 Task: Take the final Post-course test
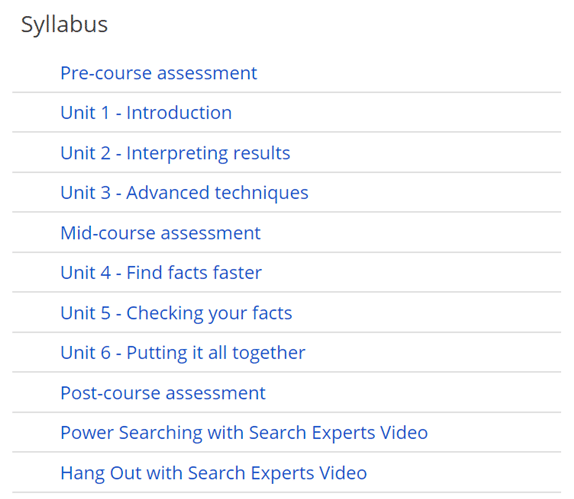[x=163, y=393]
